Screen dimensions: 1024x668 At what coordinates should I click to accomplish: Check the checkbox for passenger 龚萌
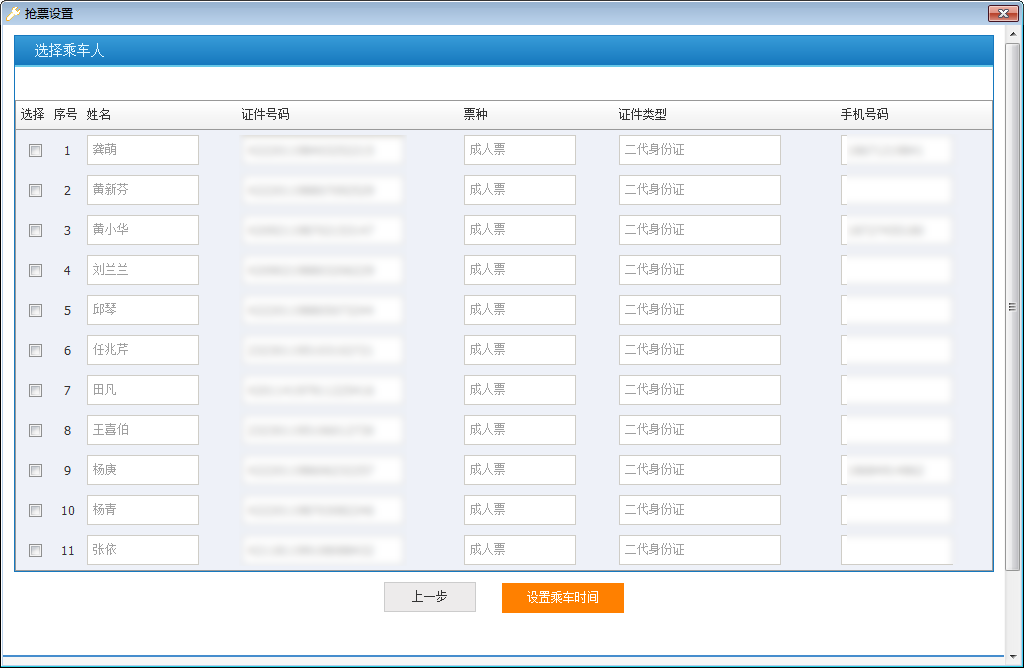35,151
